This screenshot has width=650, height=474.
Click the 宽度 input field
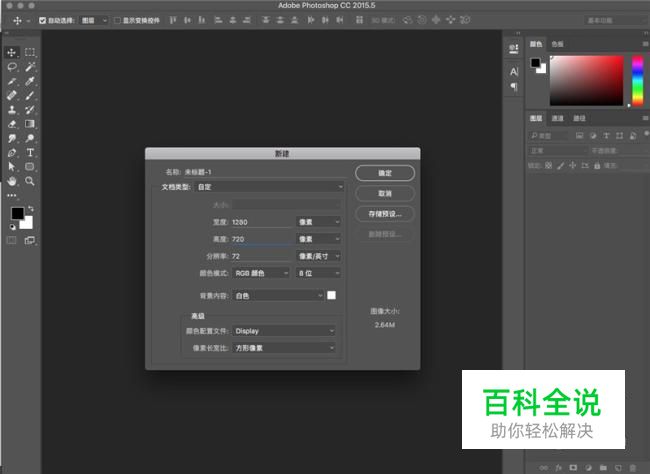(x=261, y=222)
